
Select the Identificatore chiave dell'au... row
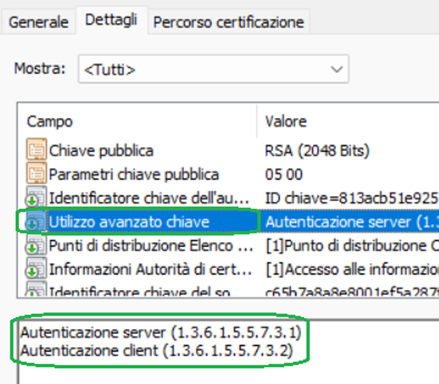[x=228, y=198]
